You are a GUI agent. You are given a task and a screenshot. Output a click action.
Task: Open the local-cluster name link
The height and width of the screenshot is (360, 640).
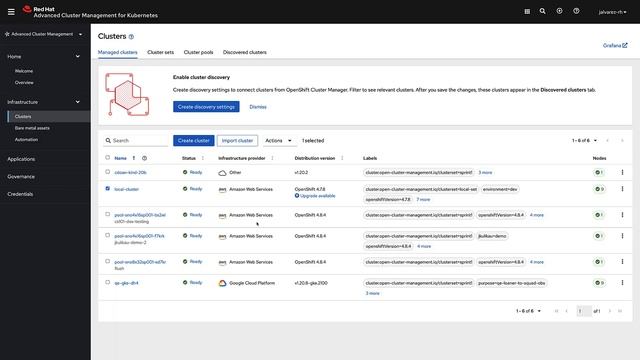(x=127, y=189)
